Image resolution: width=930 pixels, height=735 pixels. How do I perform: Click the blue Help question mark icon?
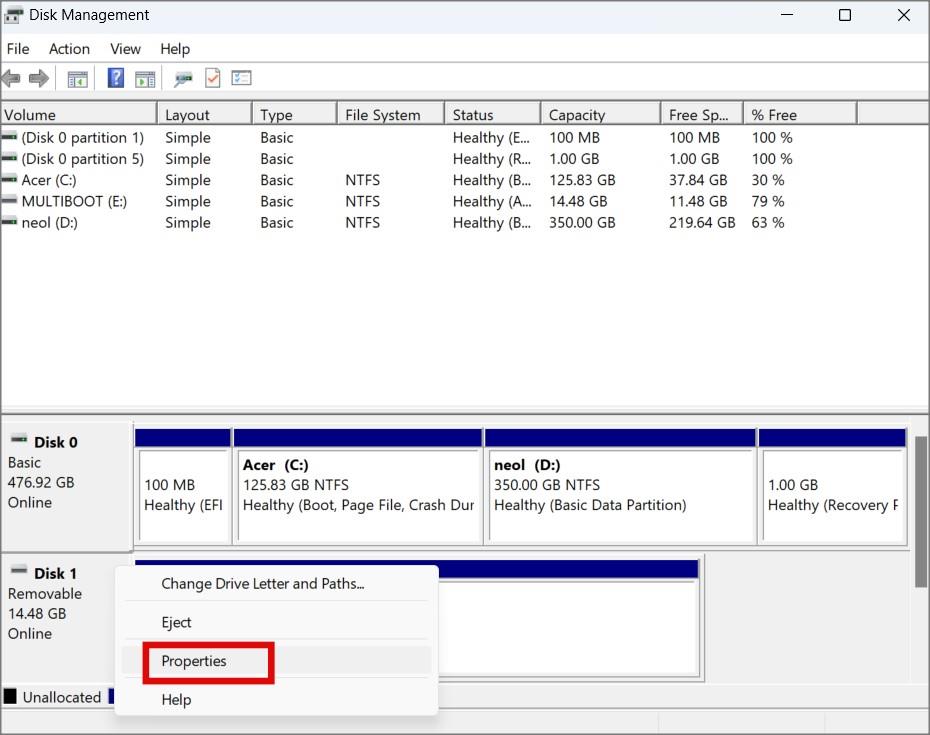(116, 78)
